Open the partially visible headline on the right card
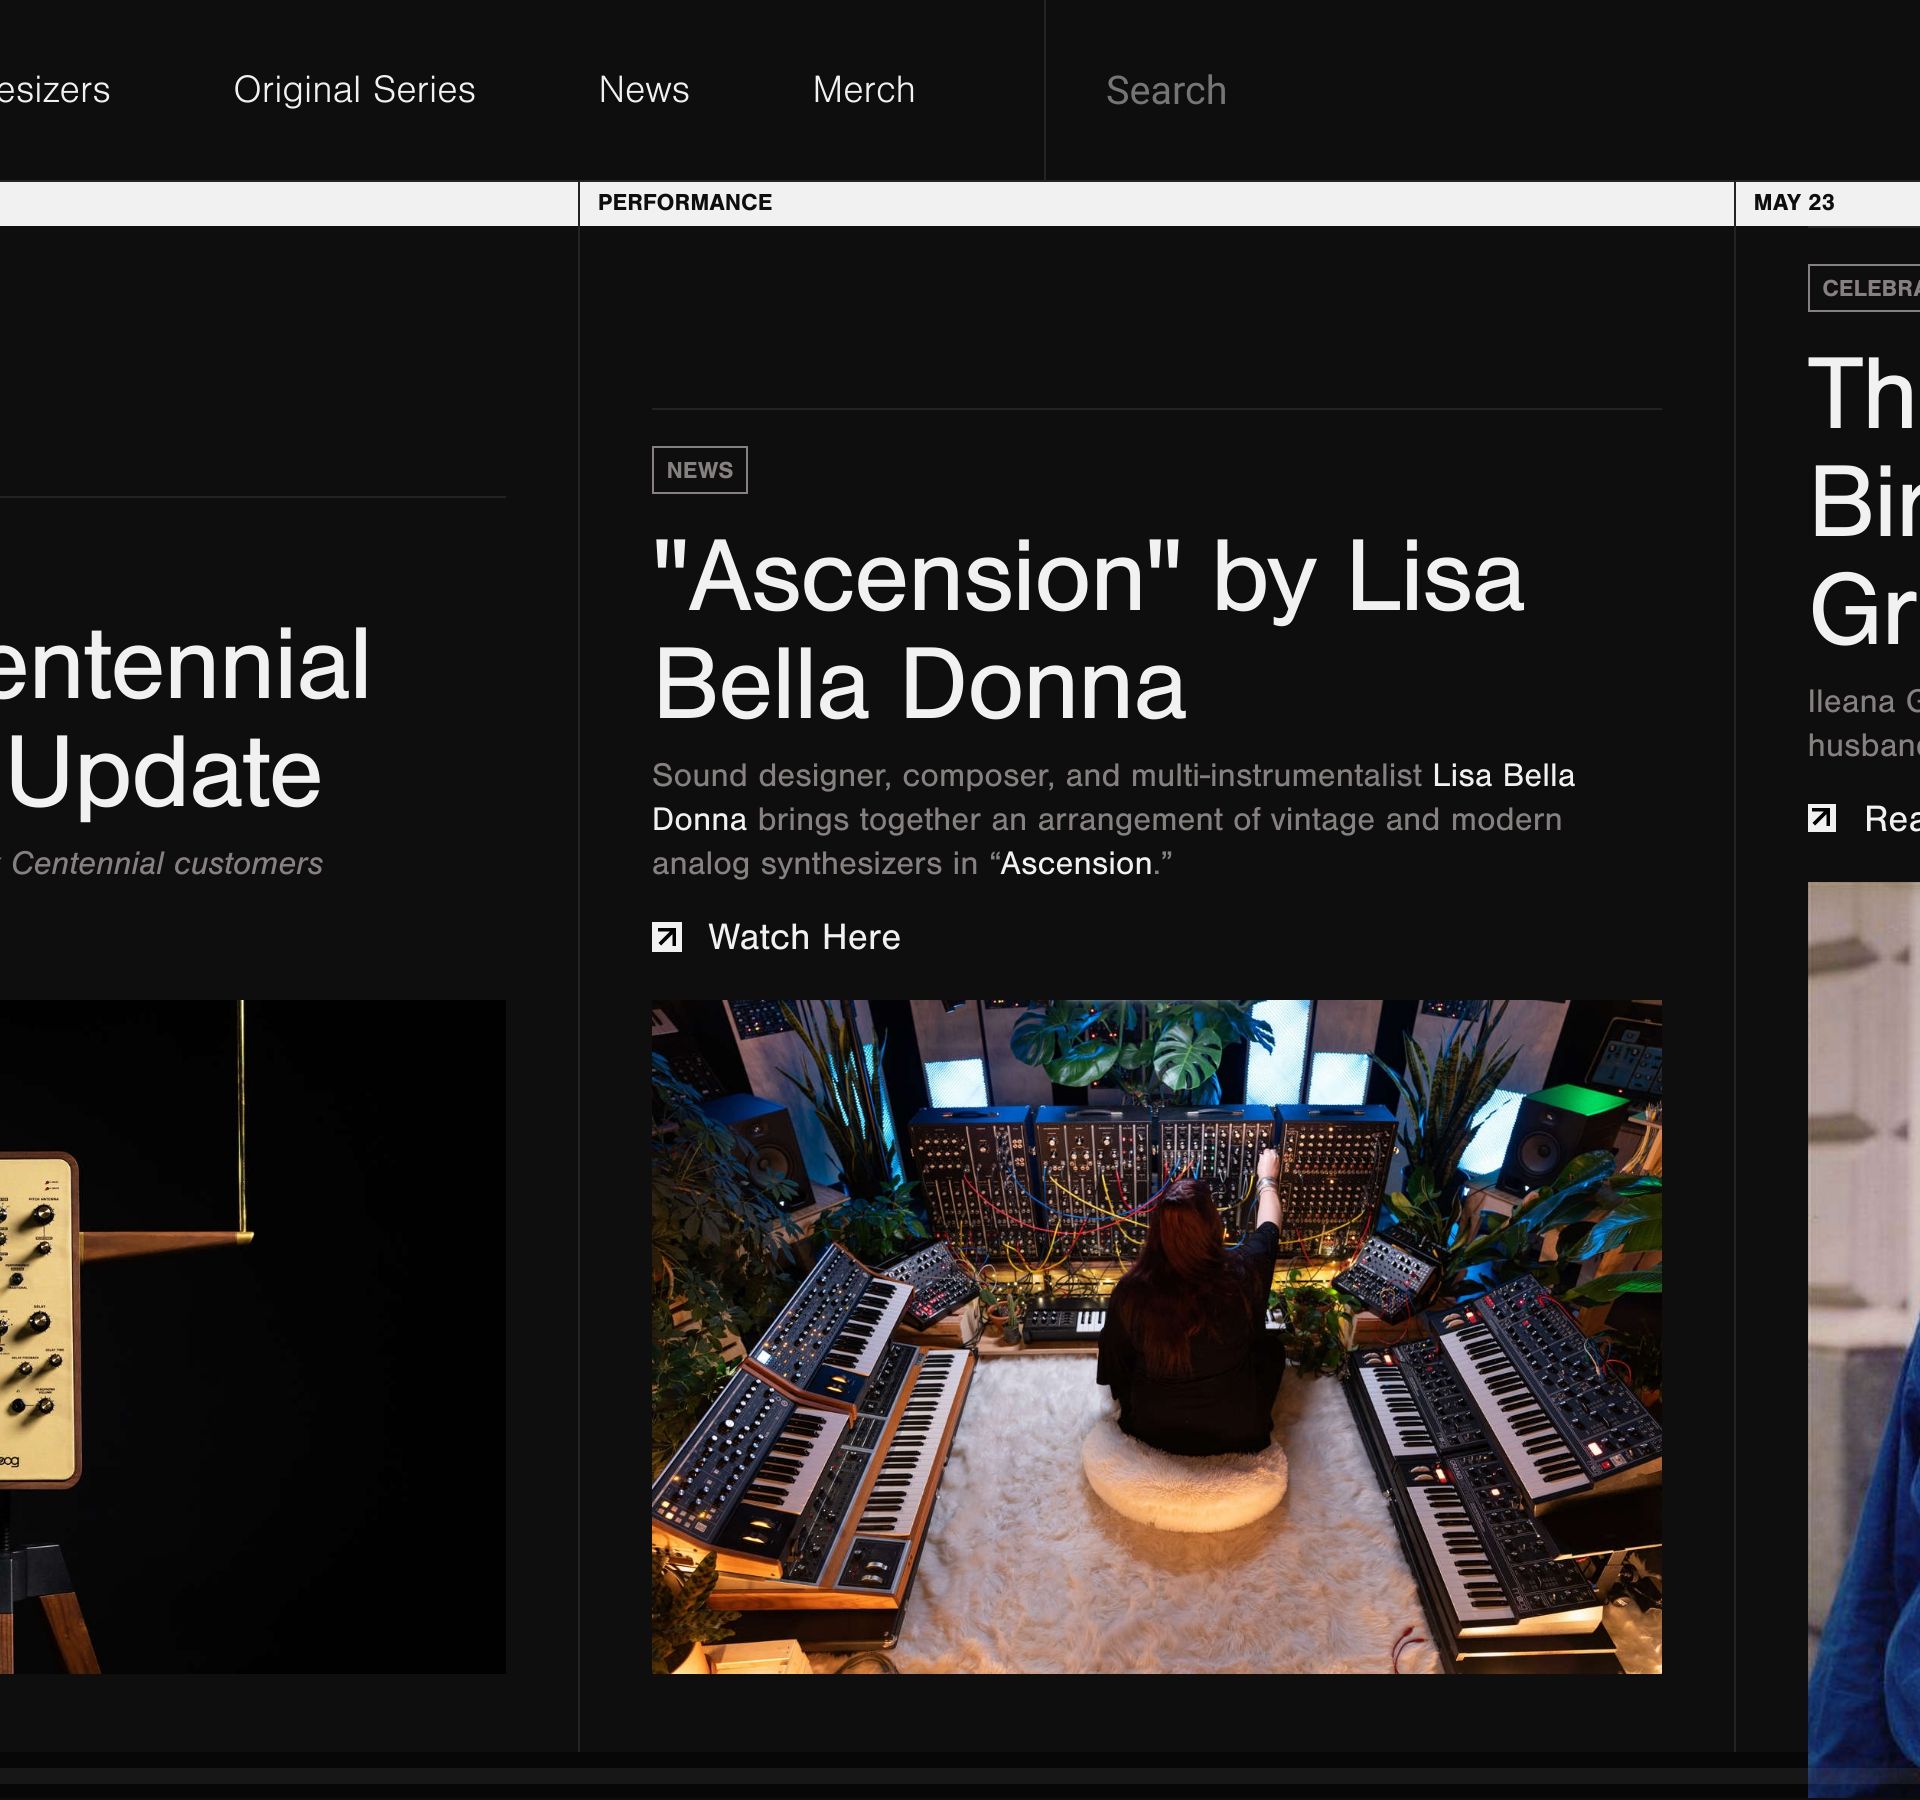This screenshot has height=1800, width=1920. [x=1863, y=500]
